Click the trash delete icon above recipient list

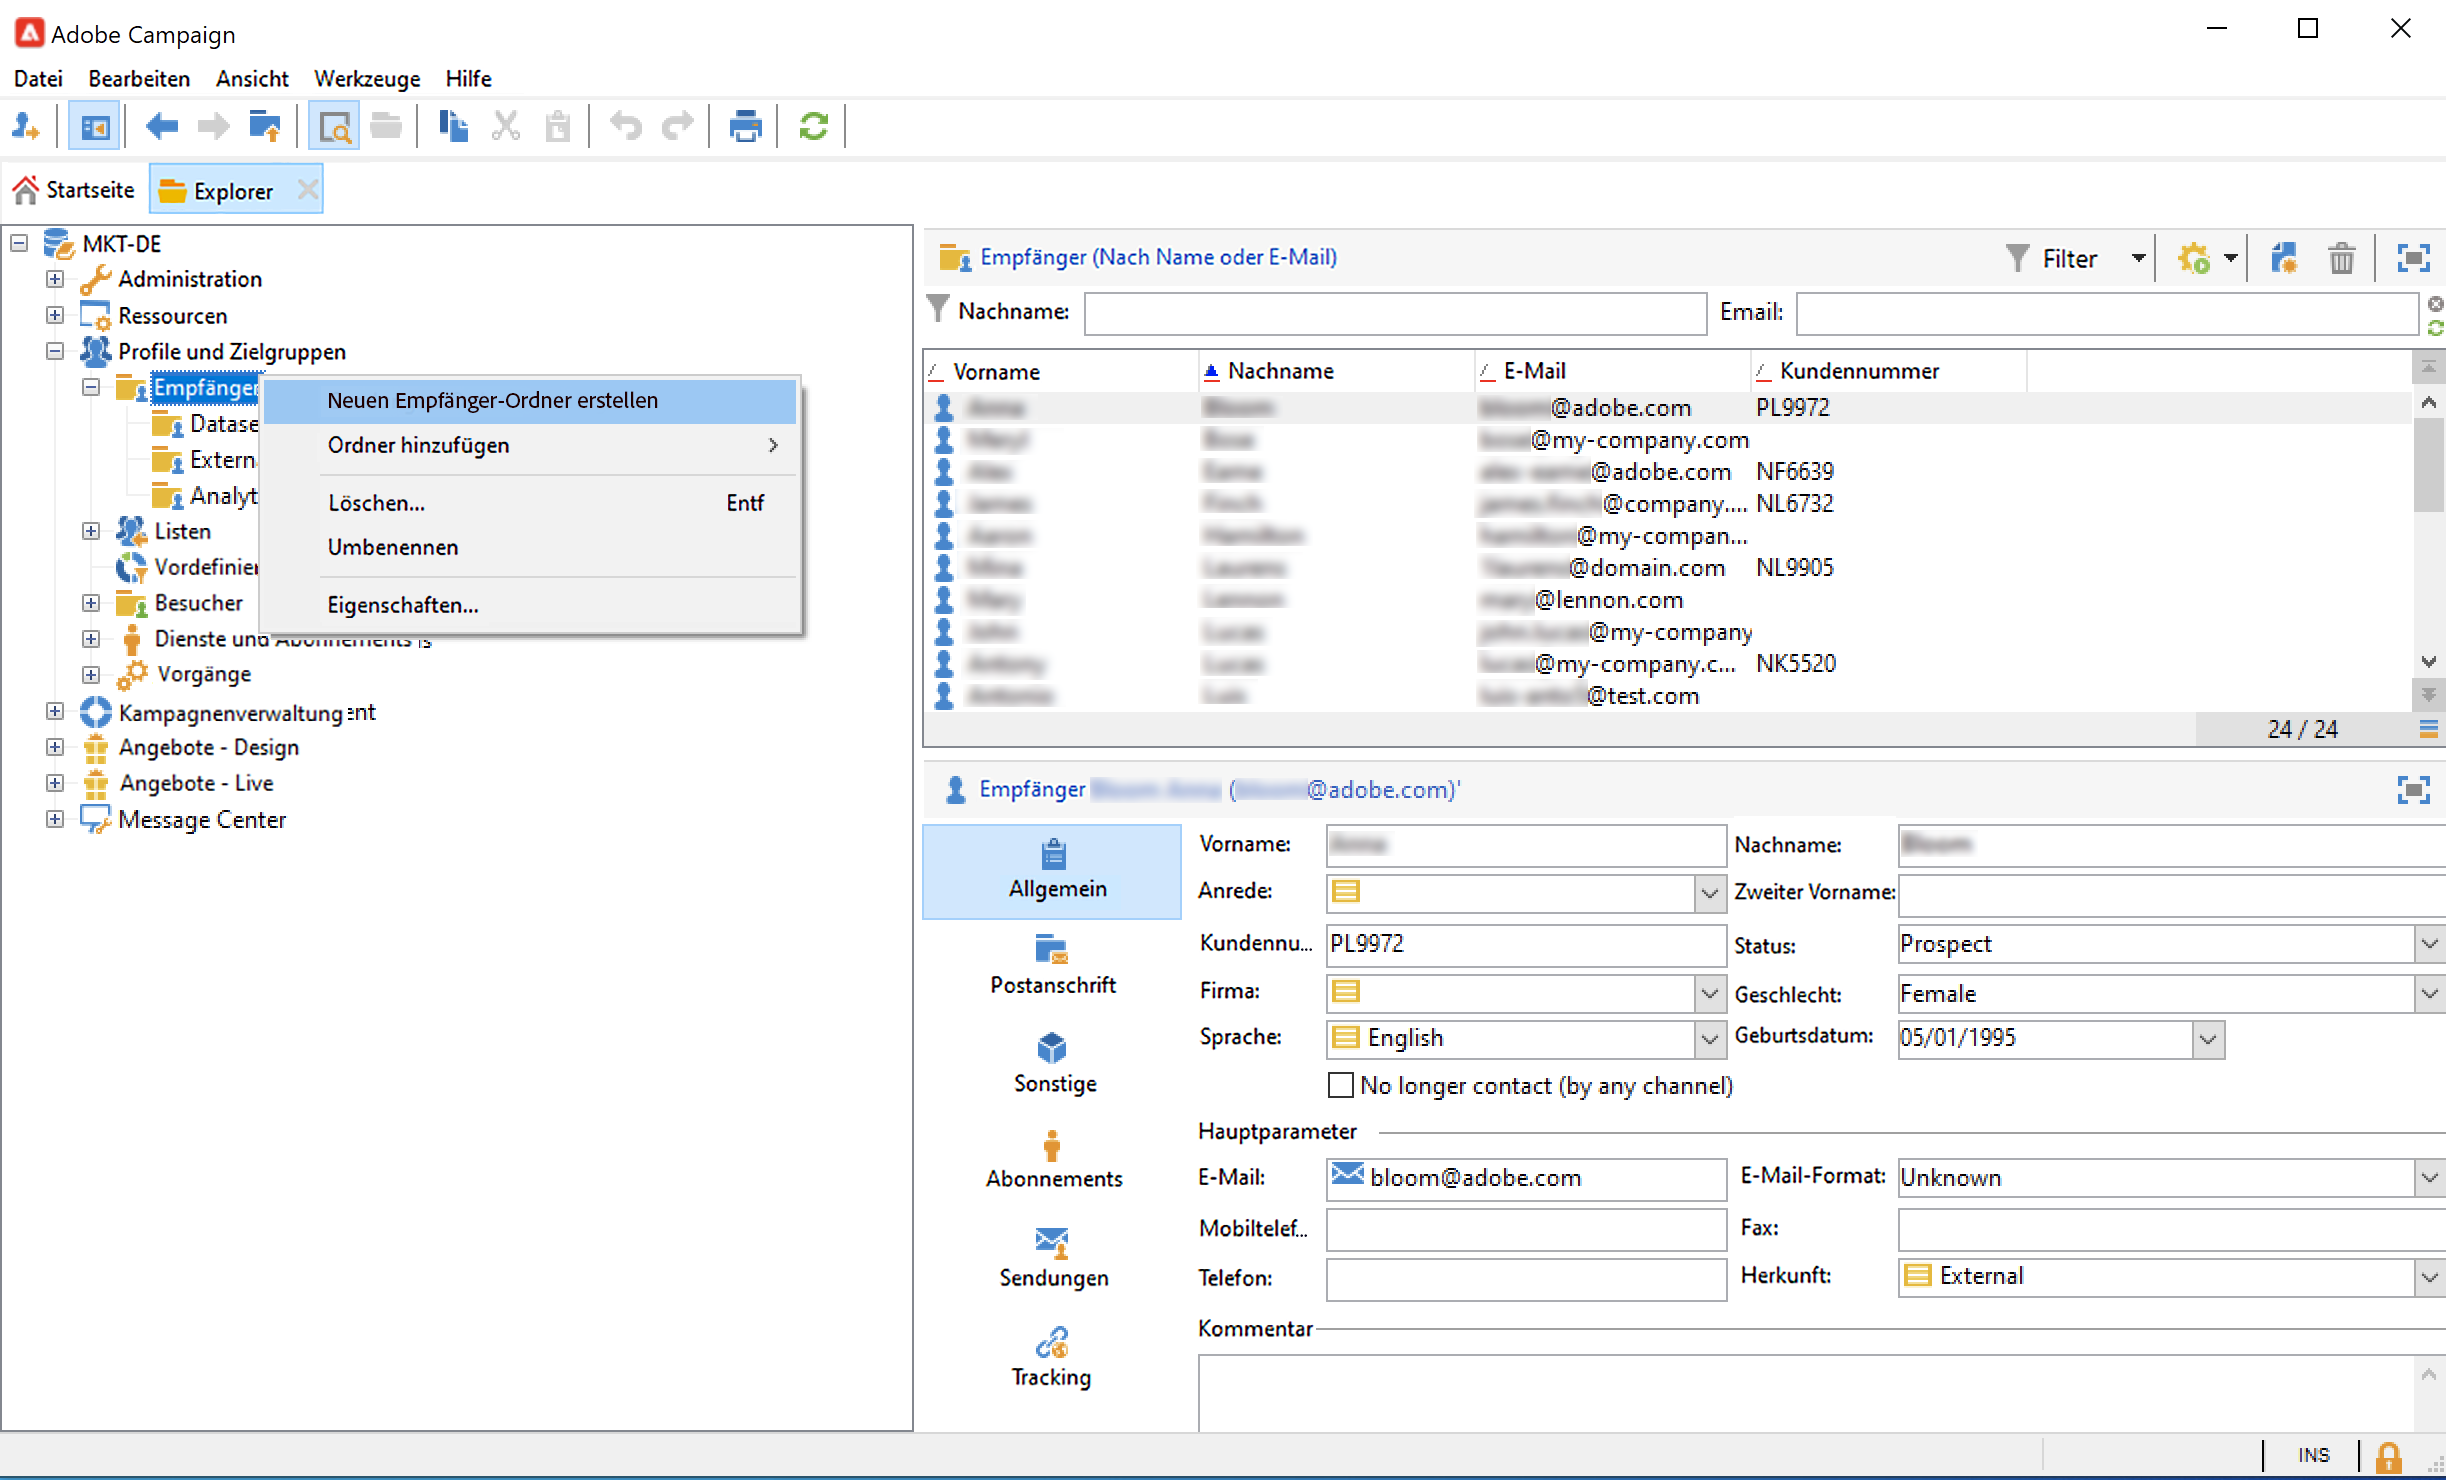click(x=2341, y=259)
